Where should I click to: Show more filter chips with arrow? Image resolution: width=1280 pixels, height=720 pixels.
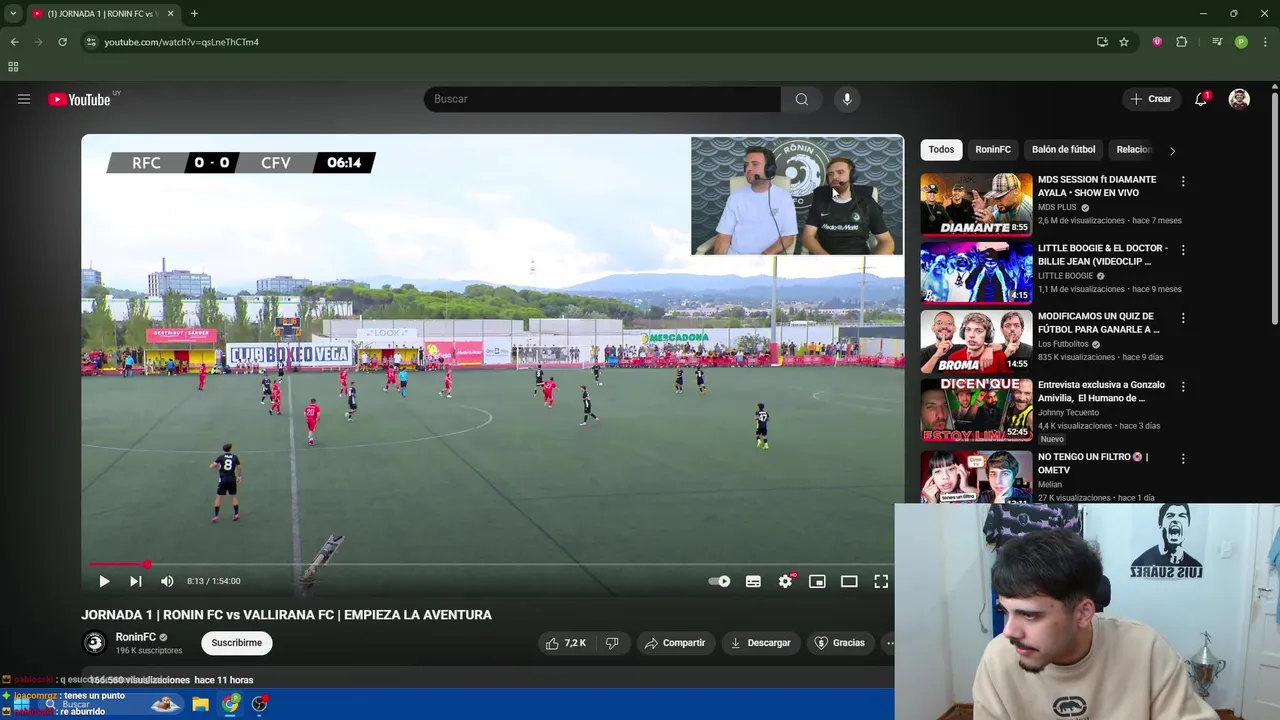pos(1172,150)
